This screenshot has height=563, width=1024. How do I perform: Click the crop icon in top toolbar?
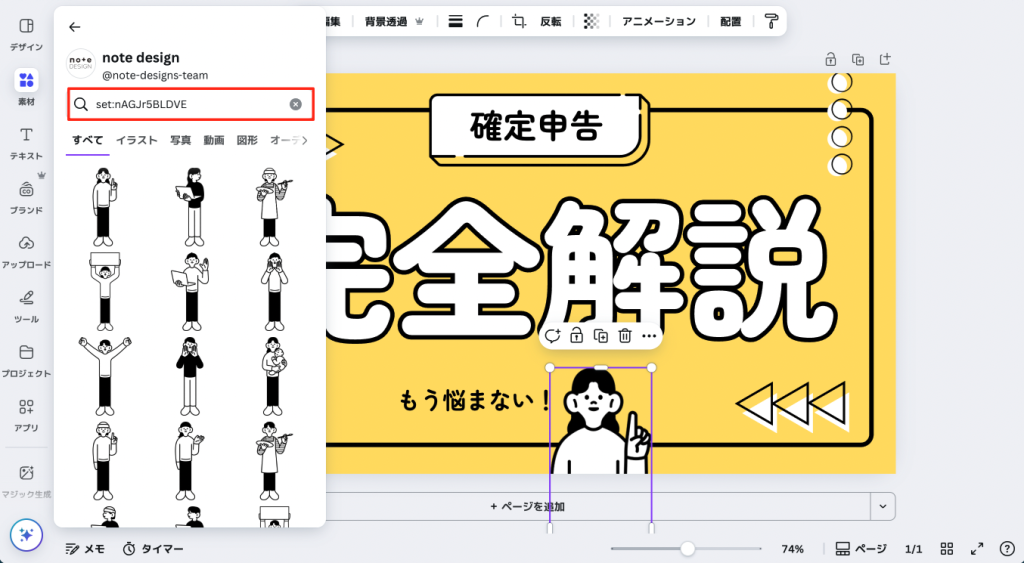518,21
